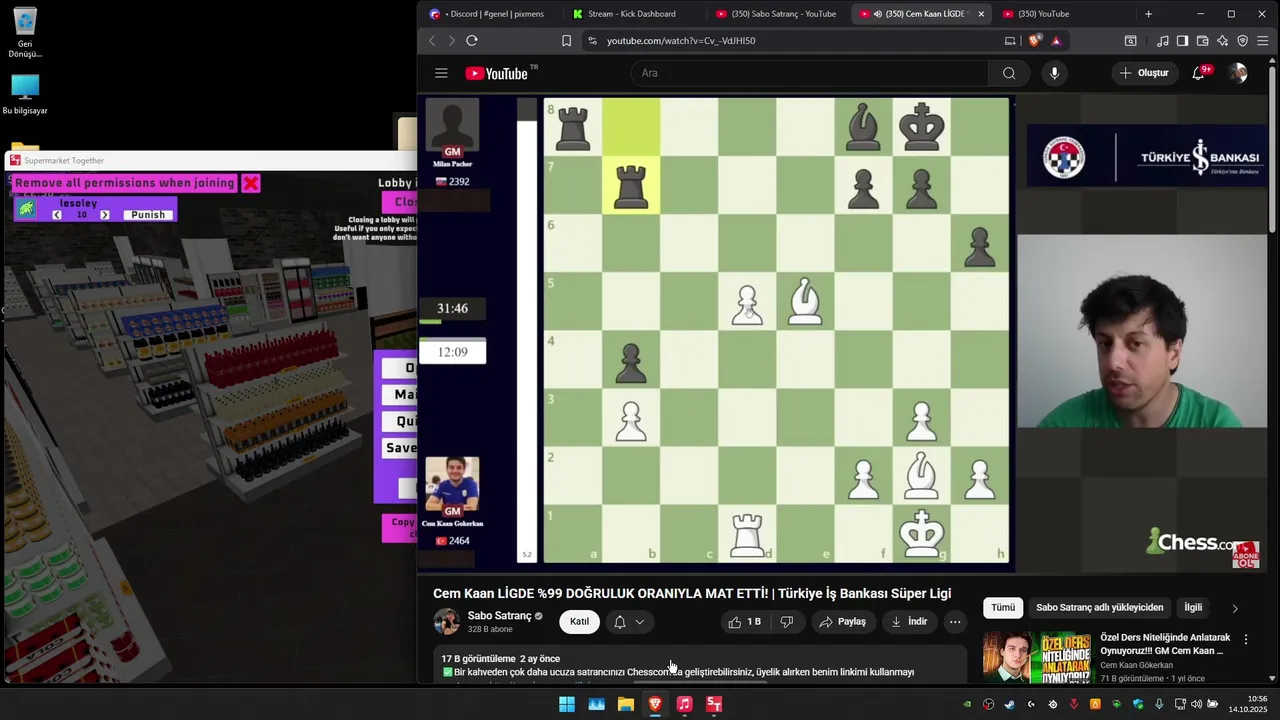Open File Explorer from taskbar

(626, 705)
